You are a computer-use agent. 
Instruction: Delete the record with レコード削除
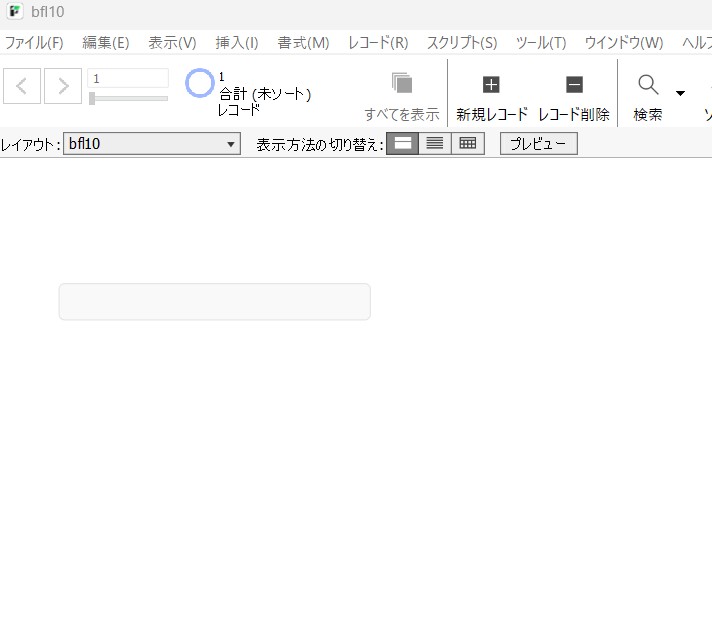(574, 98)
